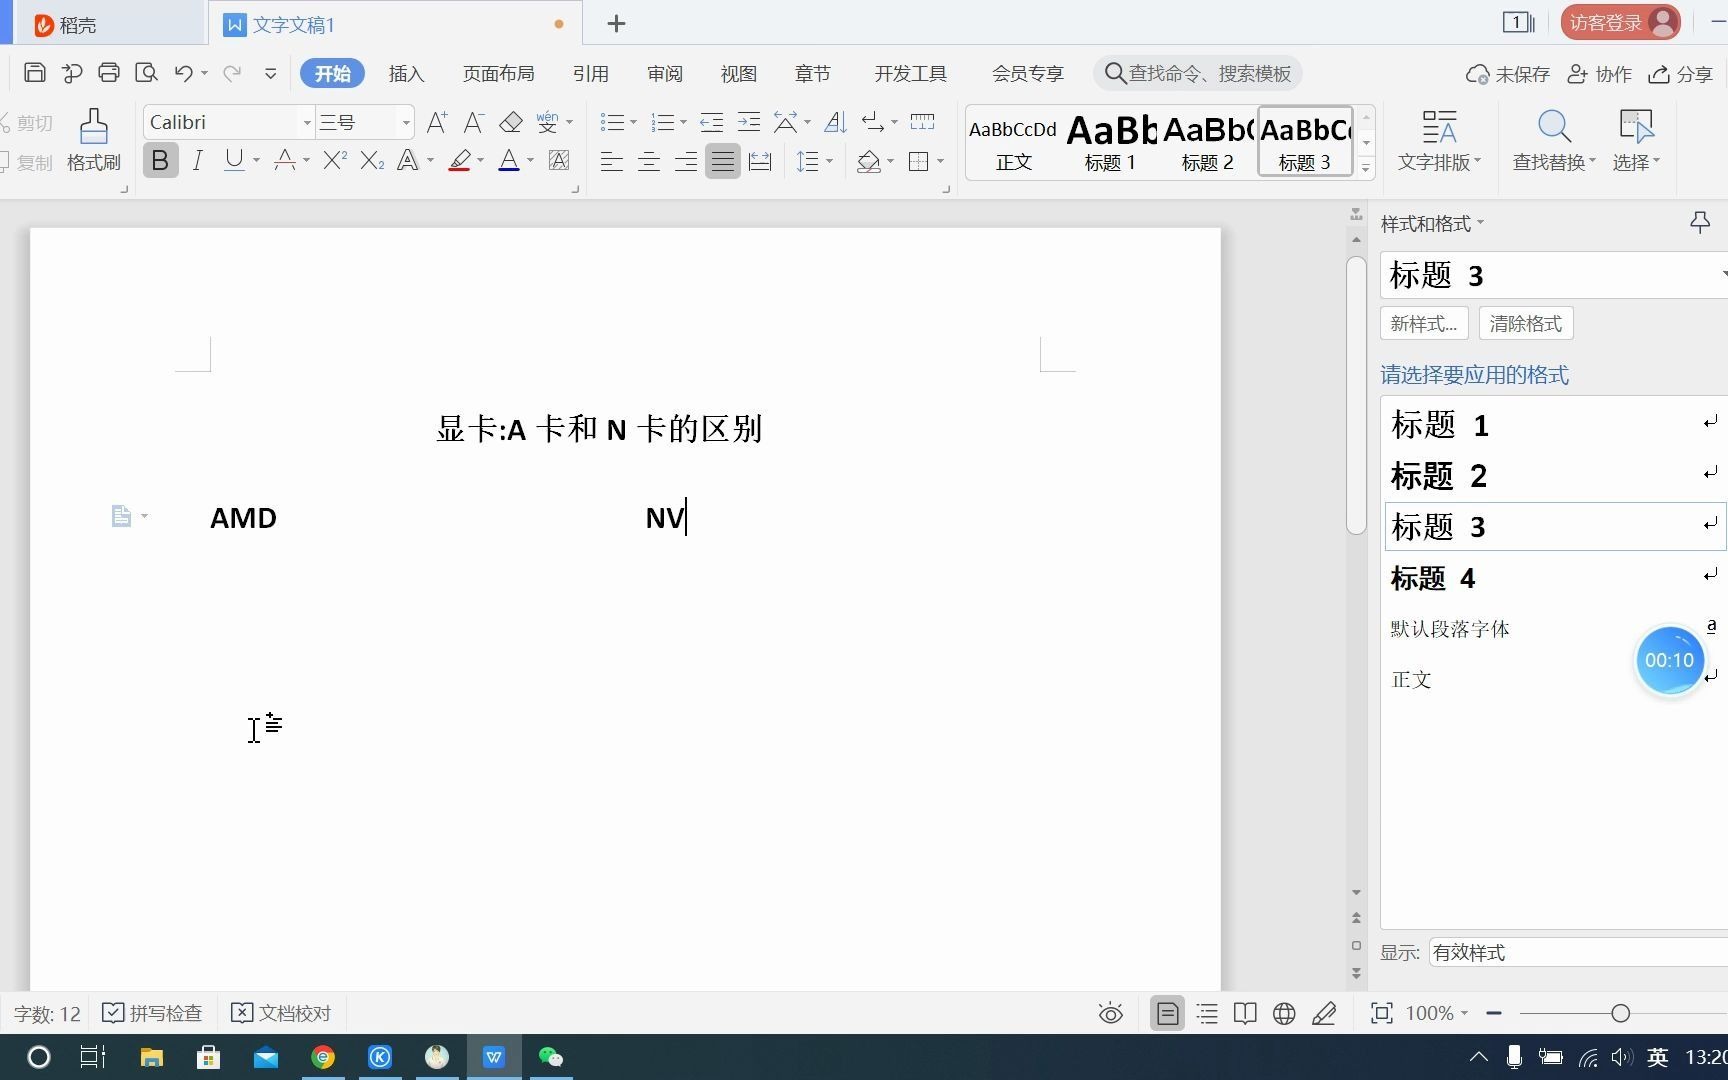Apply superscript formatting
The height and width of the screenshot is (1080, 1728).
(335, 160)
